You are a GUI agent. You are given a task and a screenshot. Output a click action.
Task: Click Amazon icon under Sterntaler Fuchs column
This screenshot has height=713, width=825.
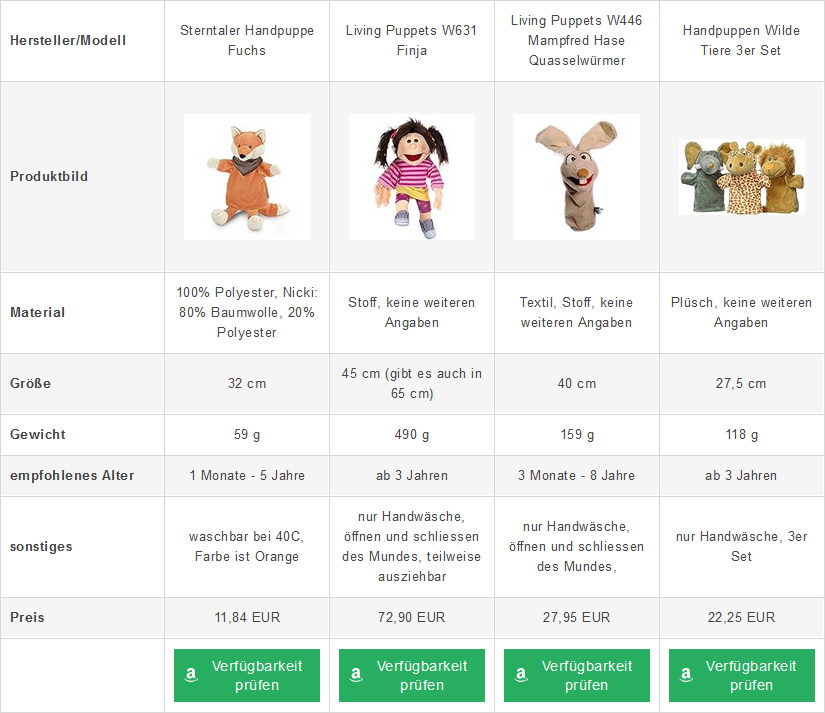[191, 675]
